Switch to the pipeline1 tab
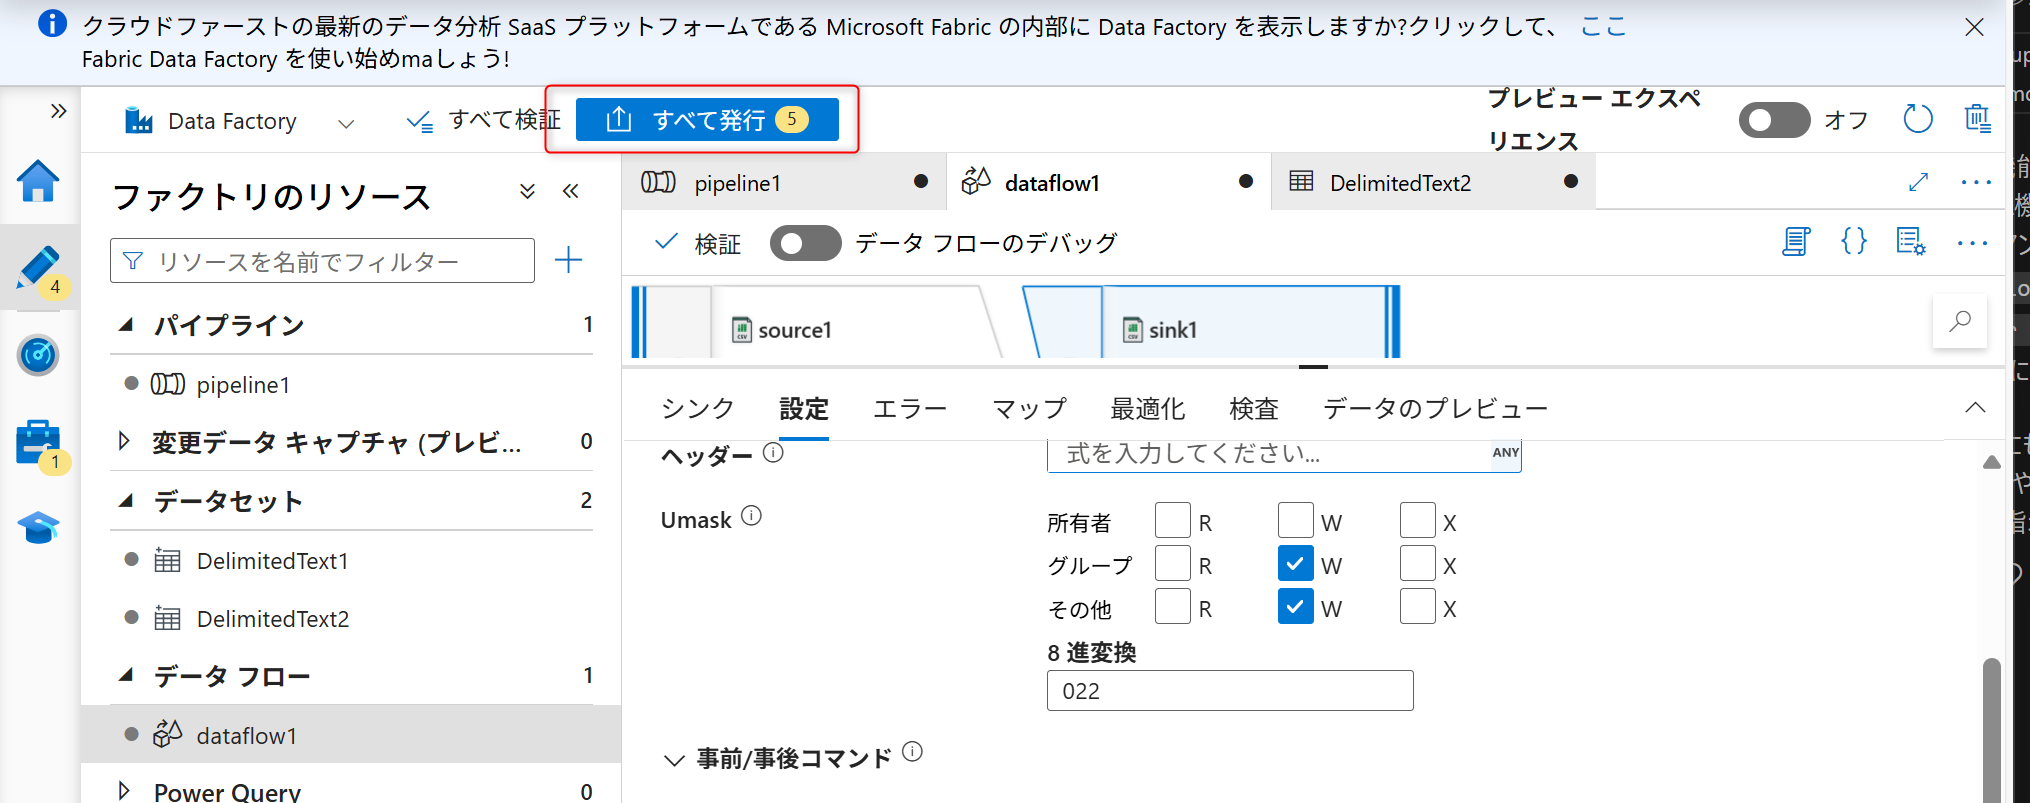Screen dimensions: 2030x803 coord(784,182)
